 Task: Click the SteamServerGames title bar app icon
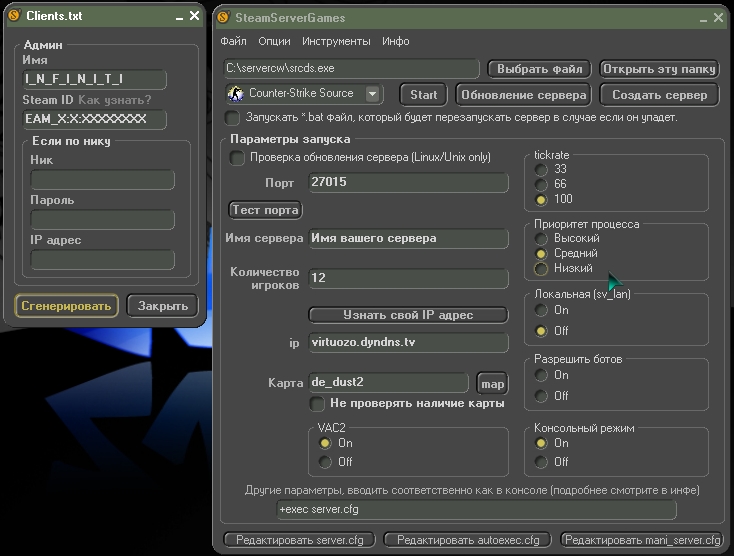[224, 17]
